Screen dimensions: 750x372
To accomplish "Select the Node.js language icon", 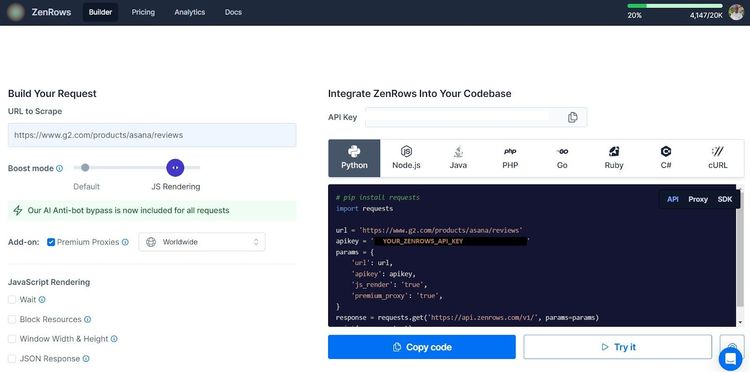I will pos(406,152).
